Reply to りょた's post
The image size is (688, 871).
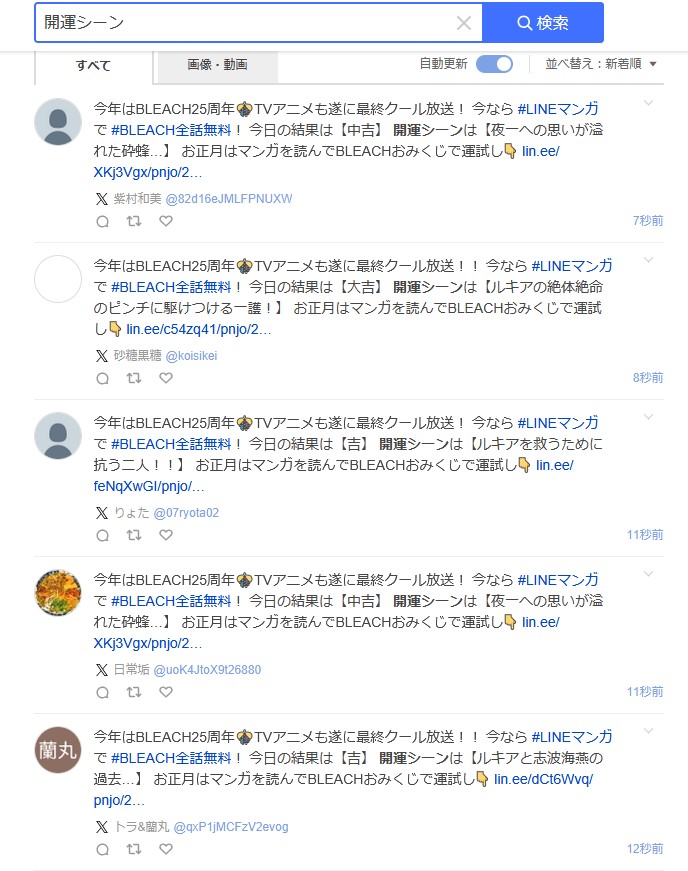(x=102, y=535)
